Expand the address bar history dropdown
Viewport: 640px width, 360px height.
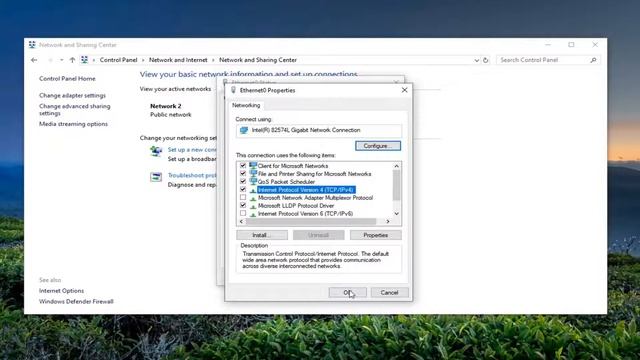[x=476, y=60]
